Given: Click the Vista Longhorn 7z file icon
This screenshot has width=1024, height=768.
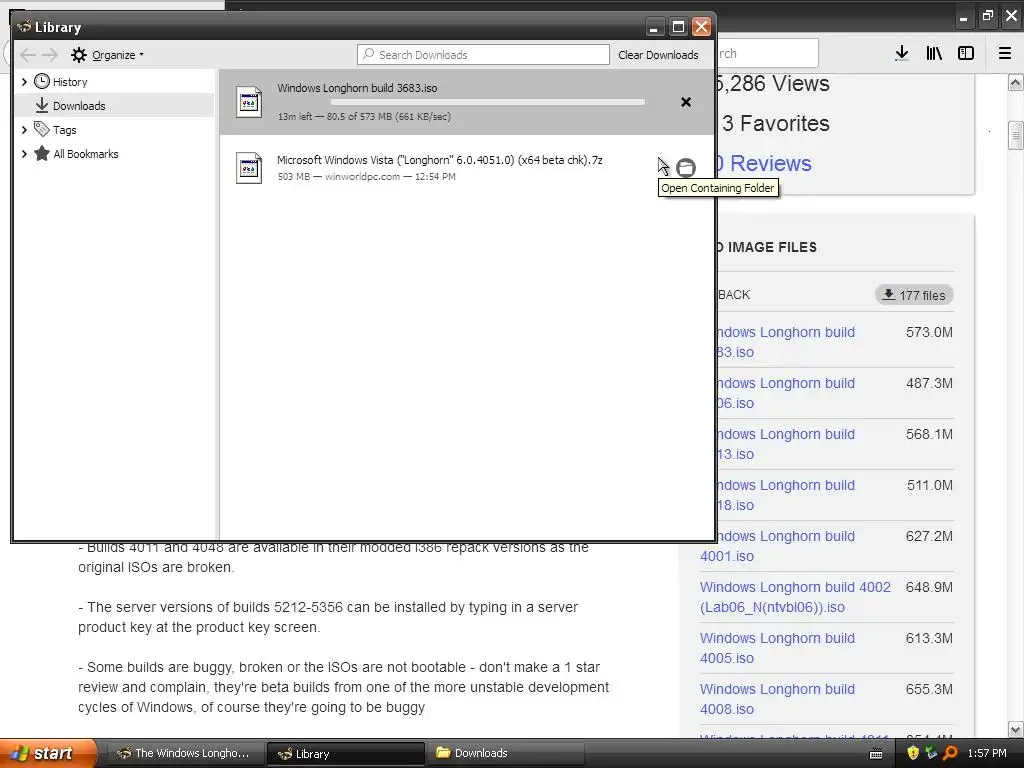Looking at the screenshot, I should 249,168.
